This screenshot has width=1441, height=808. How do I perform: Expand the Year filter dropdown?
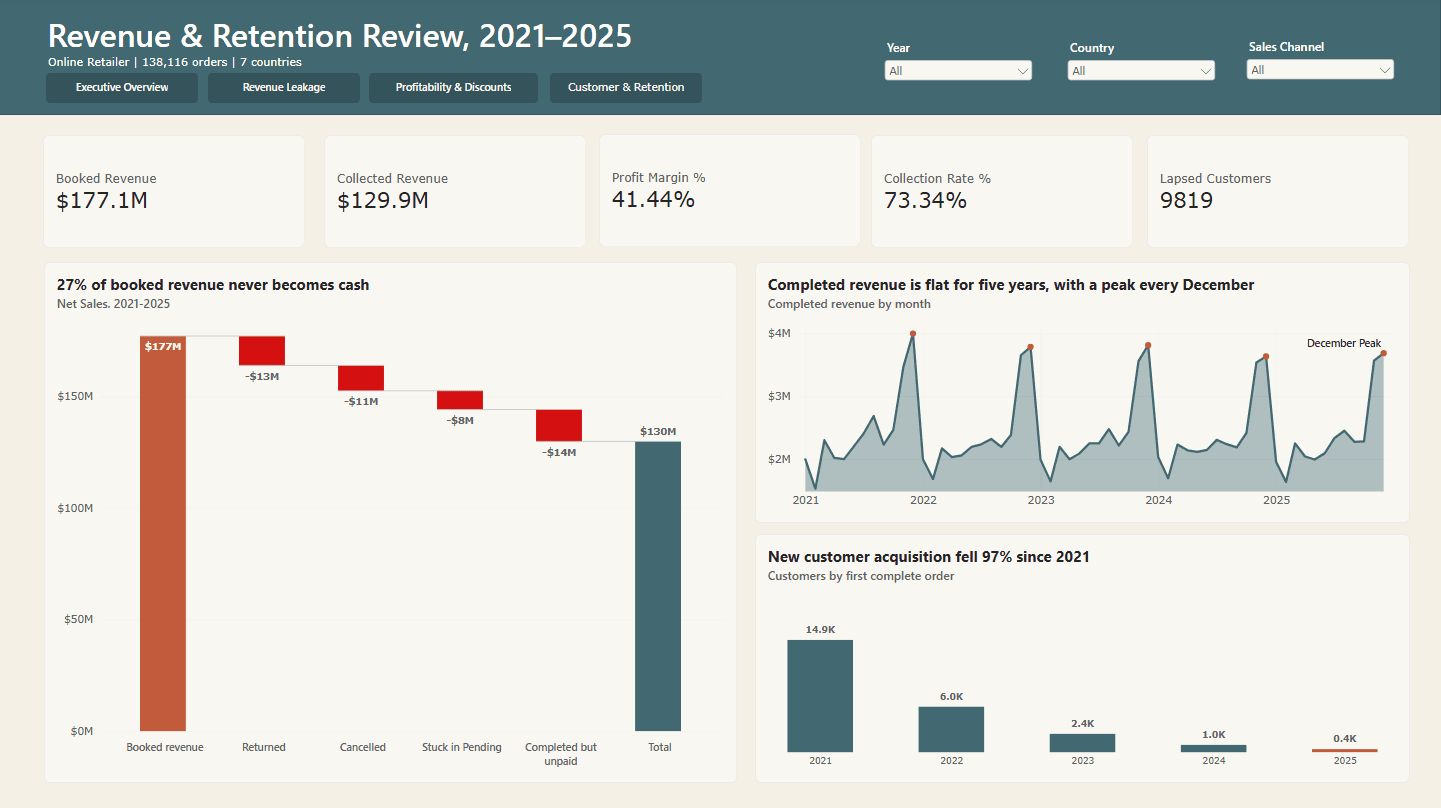pyautogui.click(x=958, y=71)
